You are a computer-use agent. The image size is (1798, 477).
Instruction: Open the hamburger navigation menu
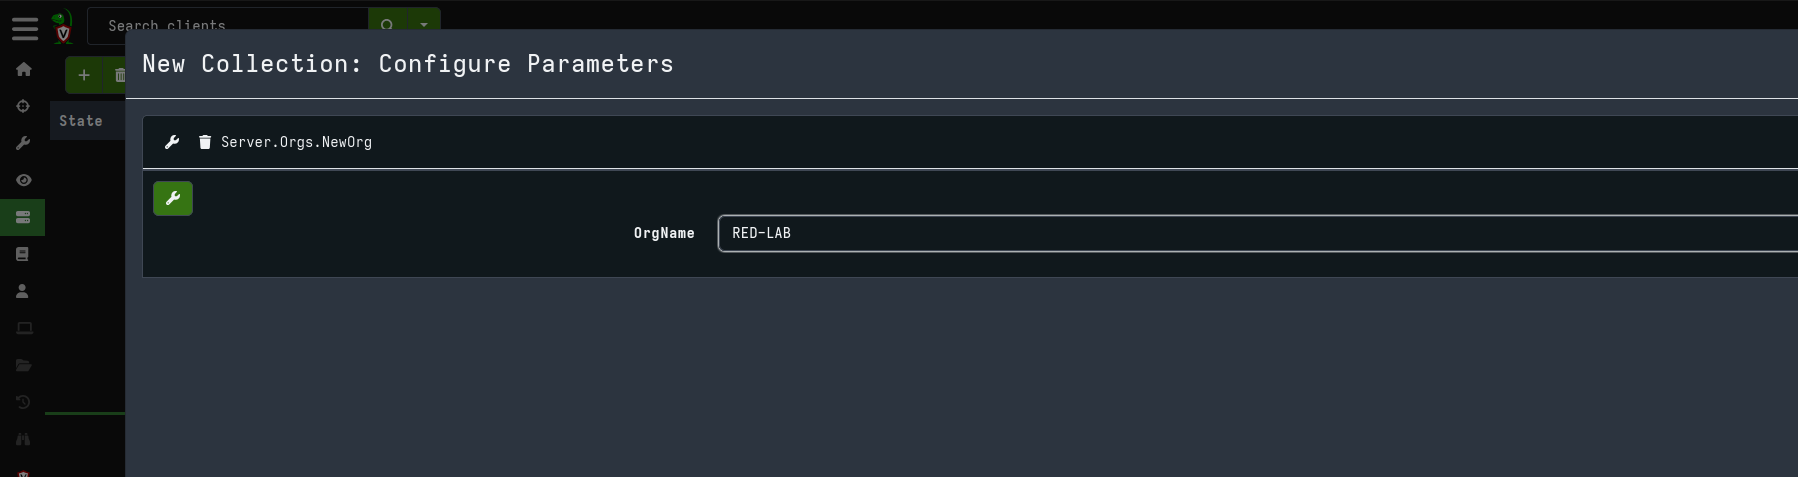click(25, 29)
